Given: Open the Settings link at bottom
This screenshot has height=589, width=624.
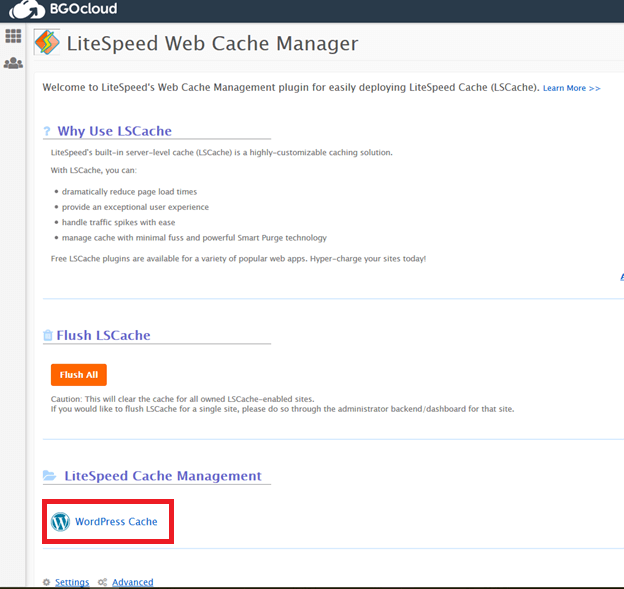Looking at the screenshot, I should pos(72,582).
